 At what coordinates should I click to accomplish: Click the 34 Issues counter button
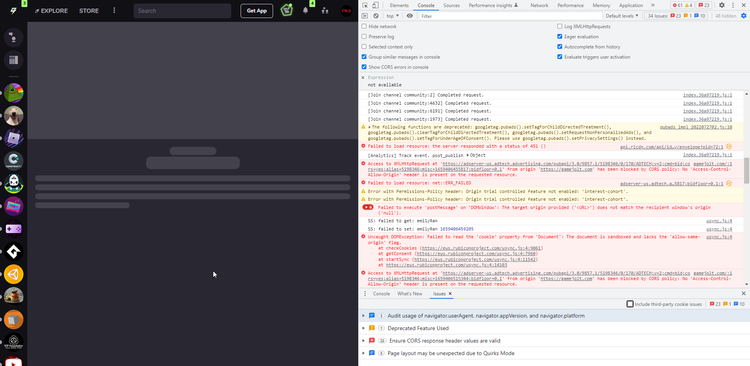pyautogui.click(x=676, y=16)
